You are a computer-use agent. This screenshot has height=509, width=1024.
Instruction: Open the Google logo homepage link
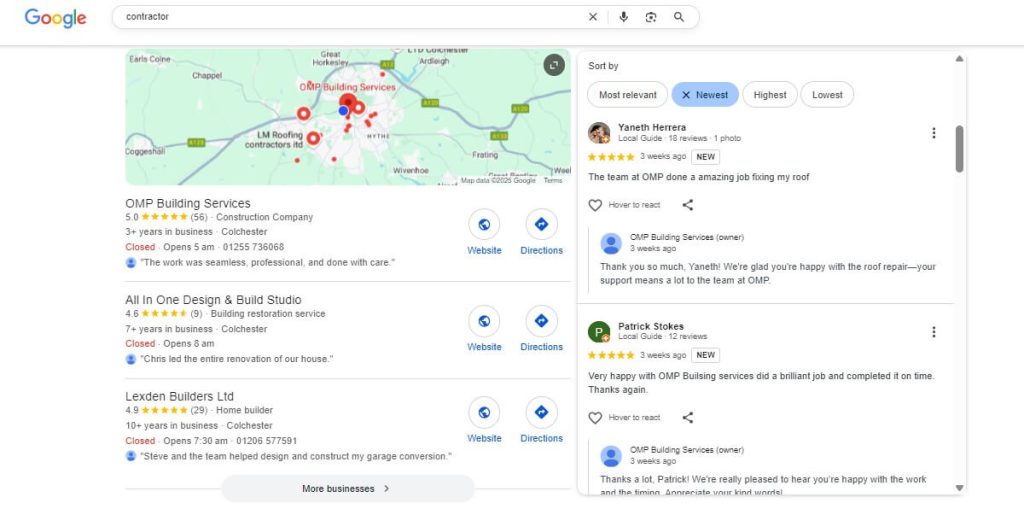coord(55,18)
